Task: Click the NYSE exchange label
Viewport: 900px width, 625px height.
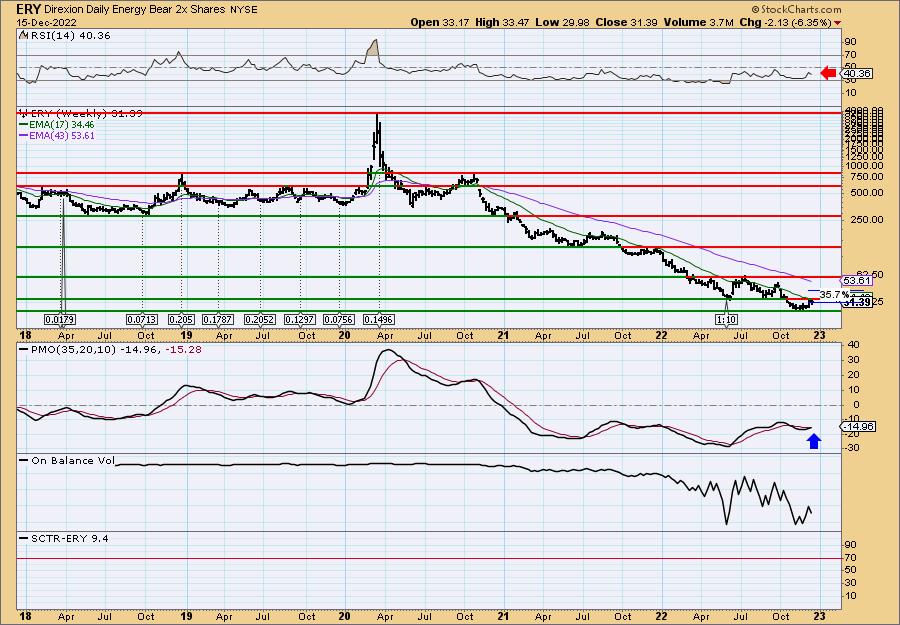Action: coord(242,10)
